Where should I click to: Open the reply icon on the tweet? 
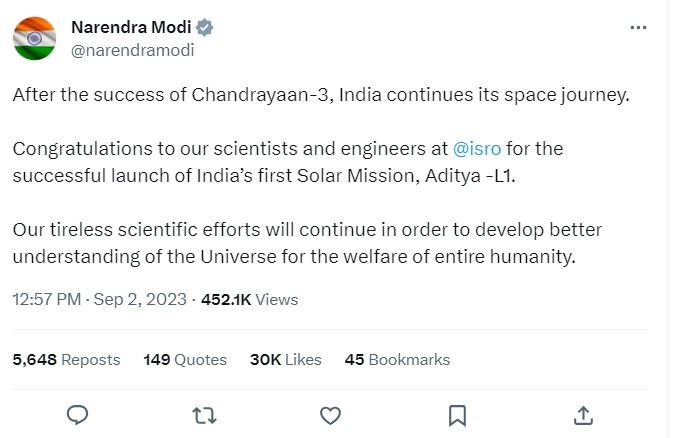pos(78,413)
